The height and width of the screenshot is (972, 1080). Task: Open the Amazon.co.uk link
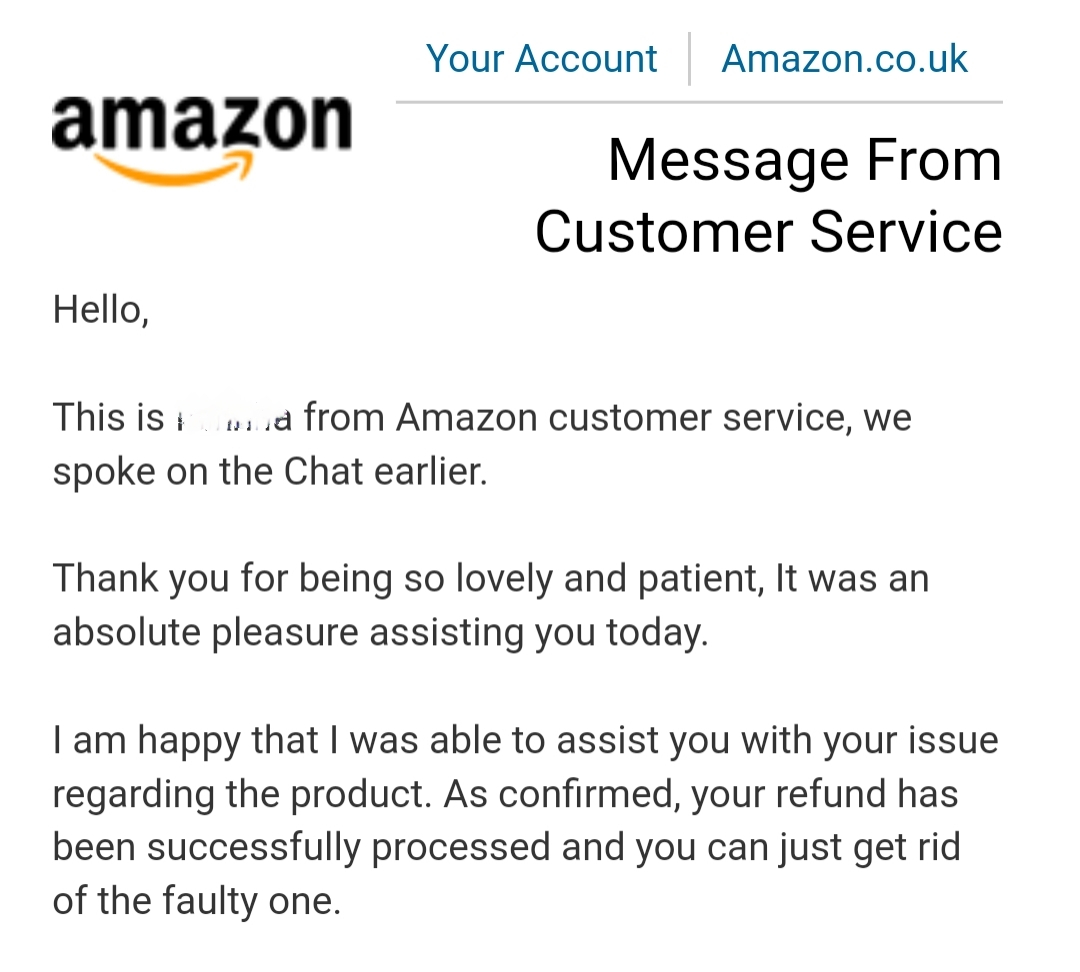[844, 59]
